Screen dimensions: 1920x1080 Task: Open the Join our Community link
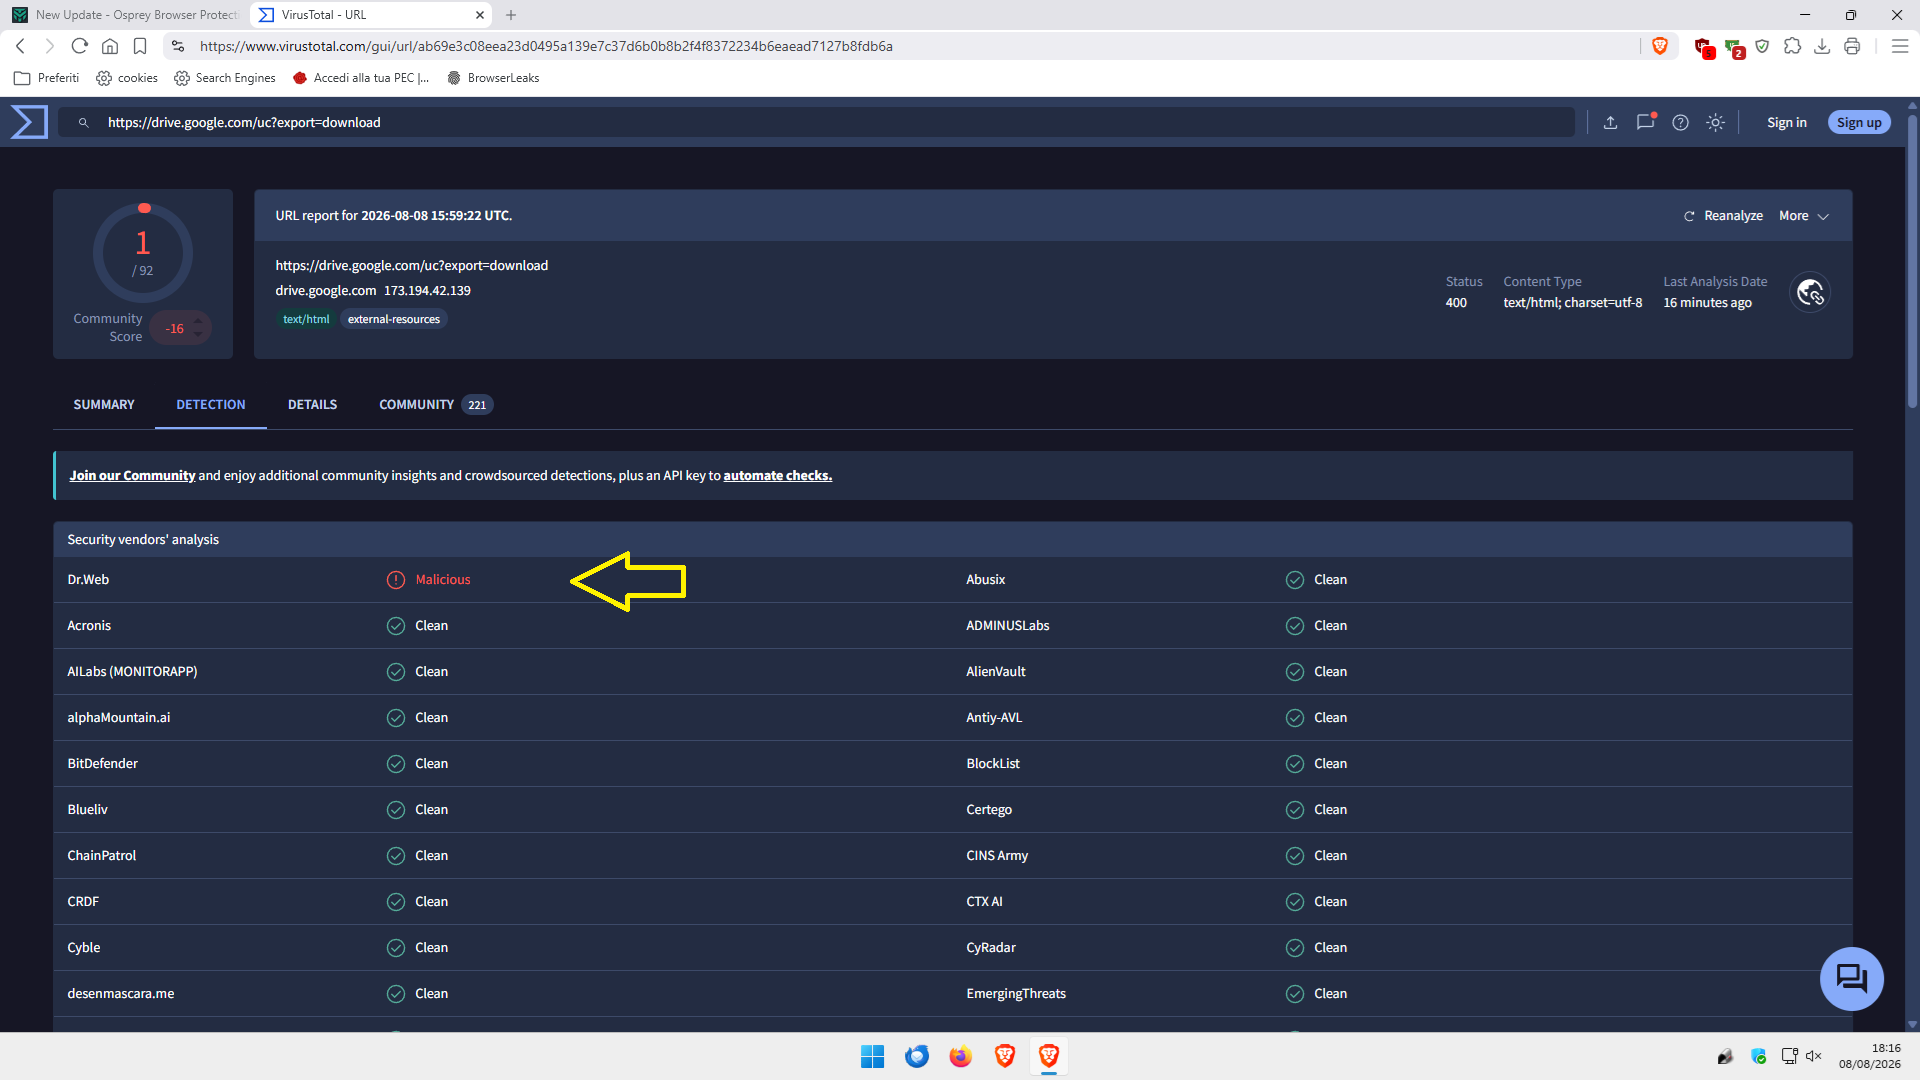tap(132, 476)
